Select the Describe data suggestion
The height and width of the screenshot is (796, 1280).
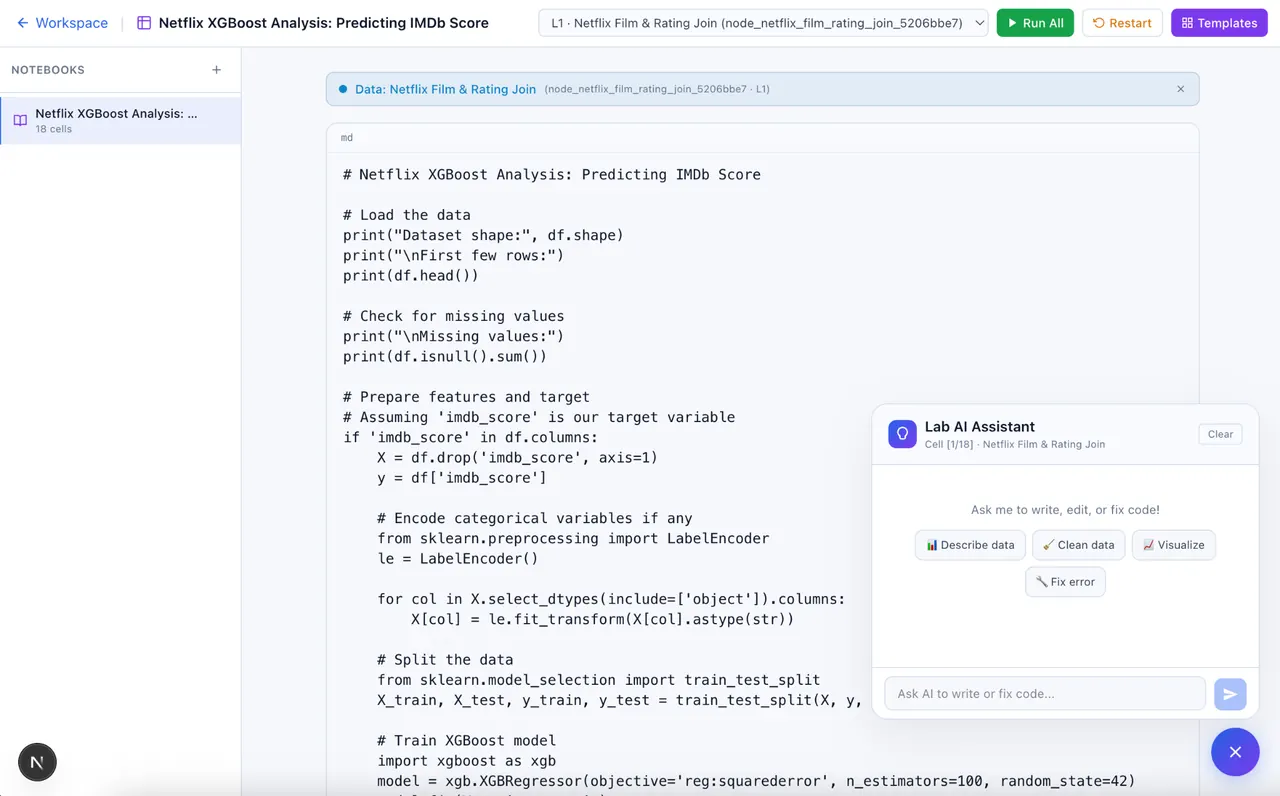[970, 545]
